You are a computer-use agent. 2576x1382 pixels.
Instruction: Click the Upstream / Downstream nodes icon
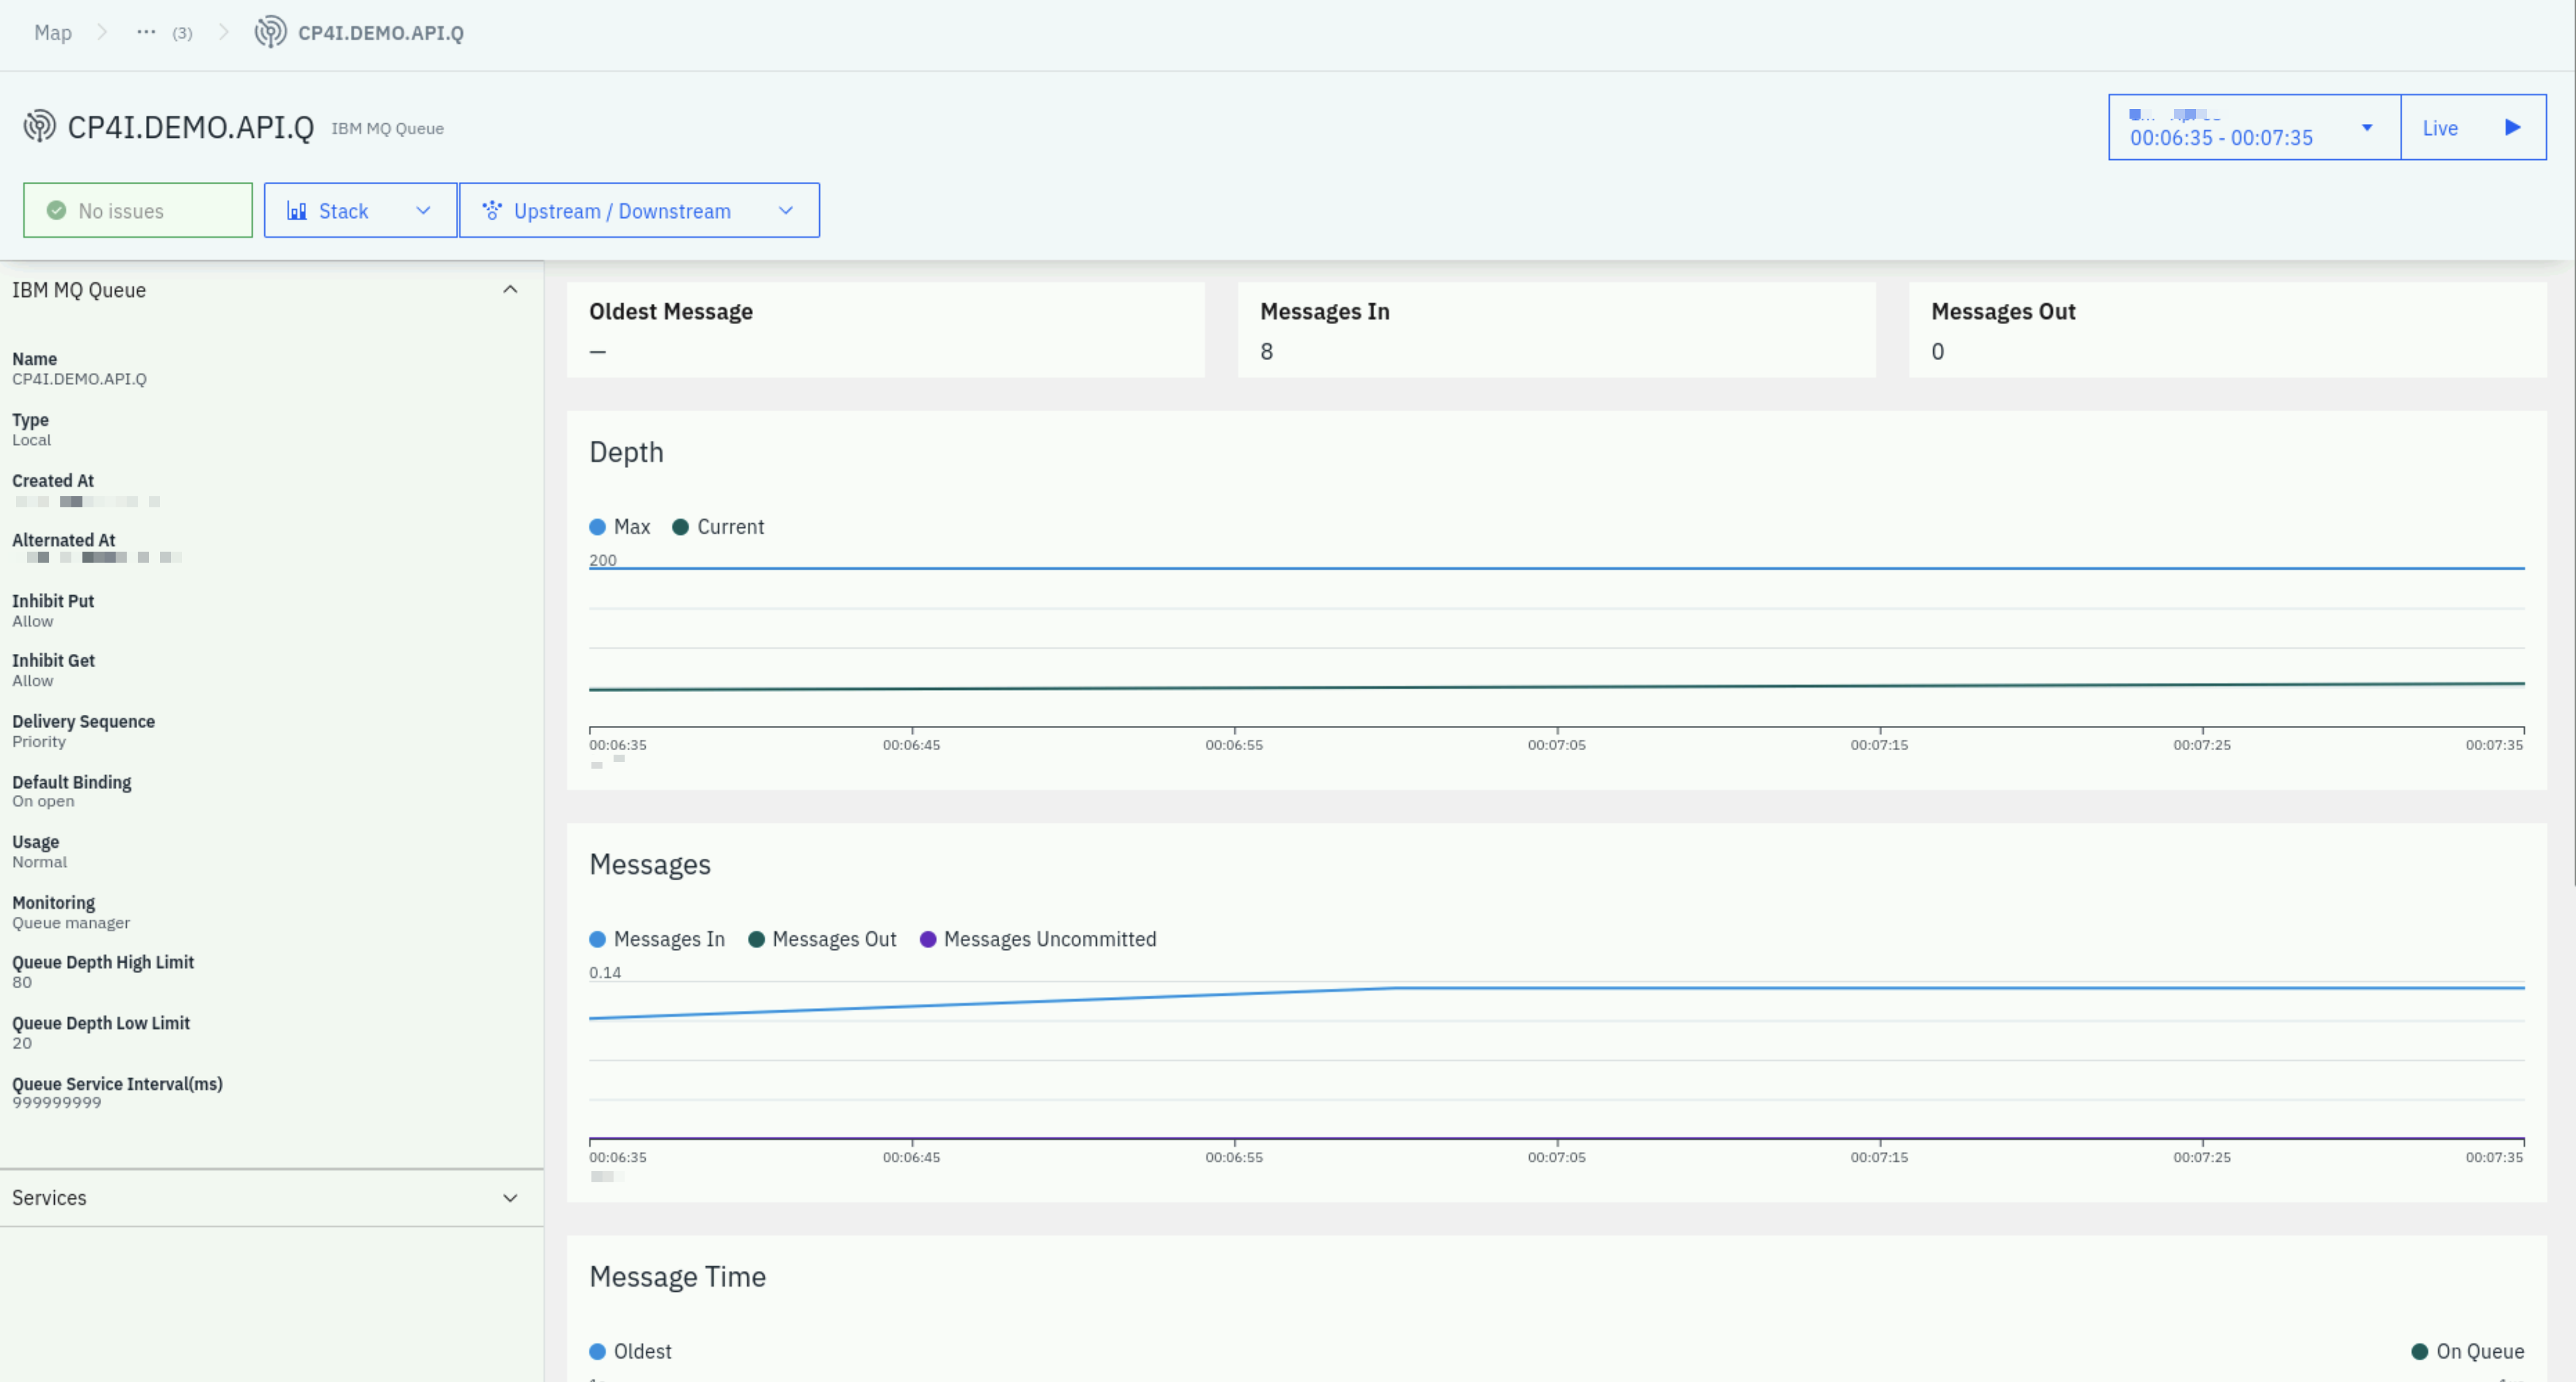click(x=492, y=210)
